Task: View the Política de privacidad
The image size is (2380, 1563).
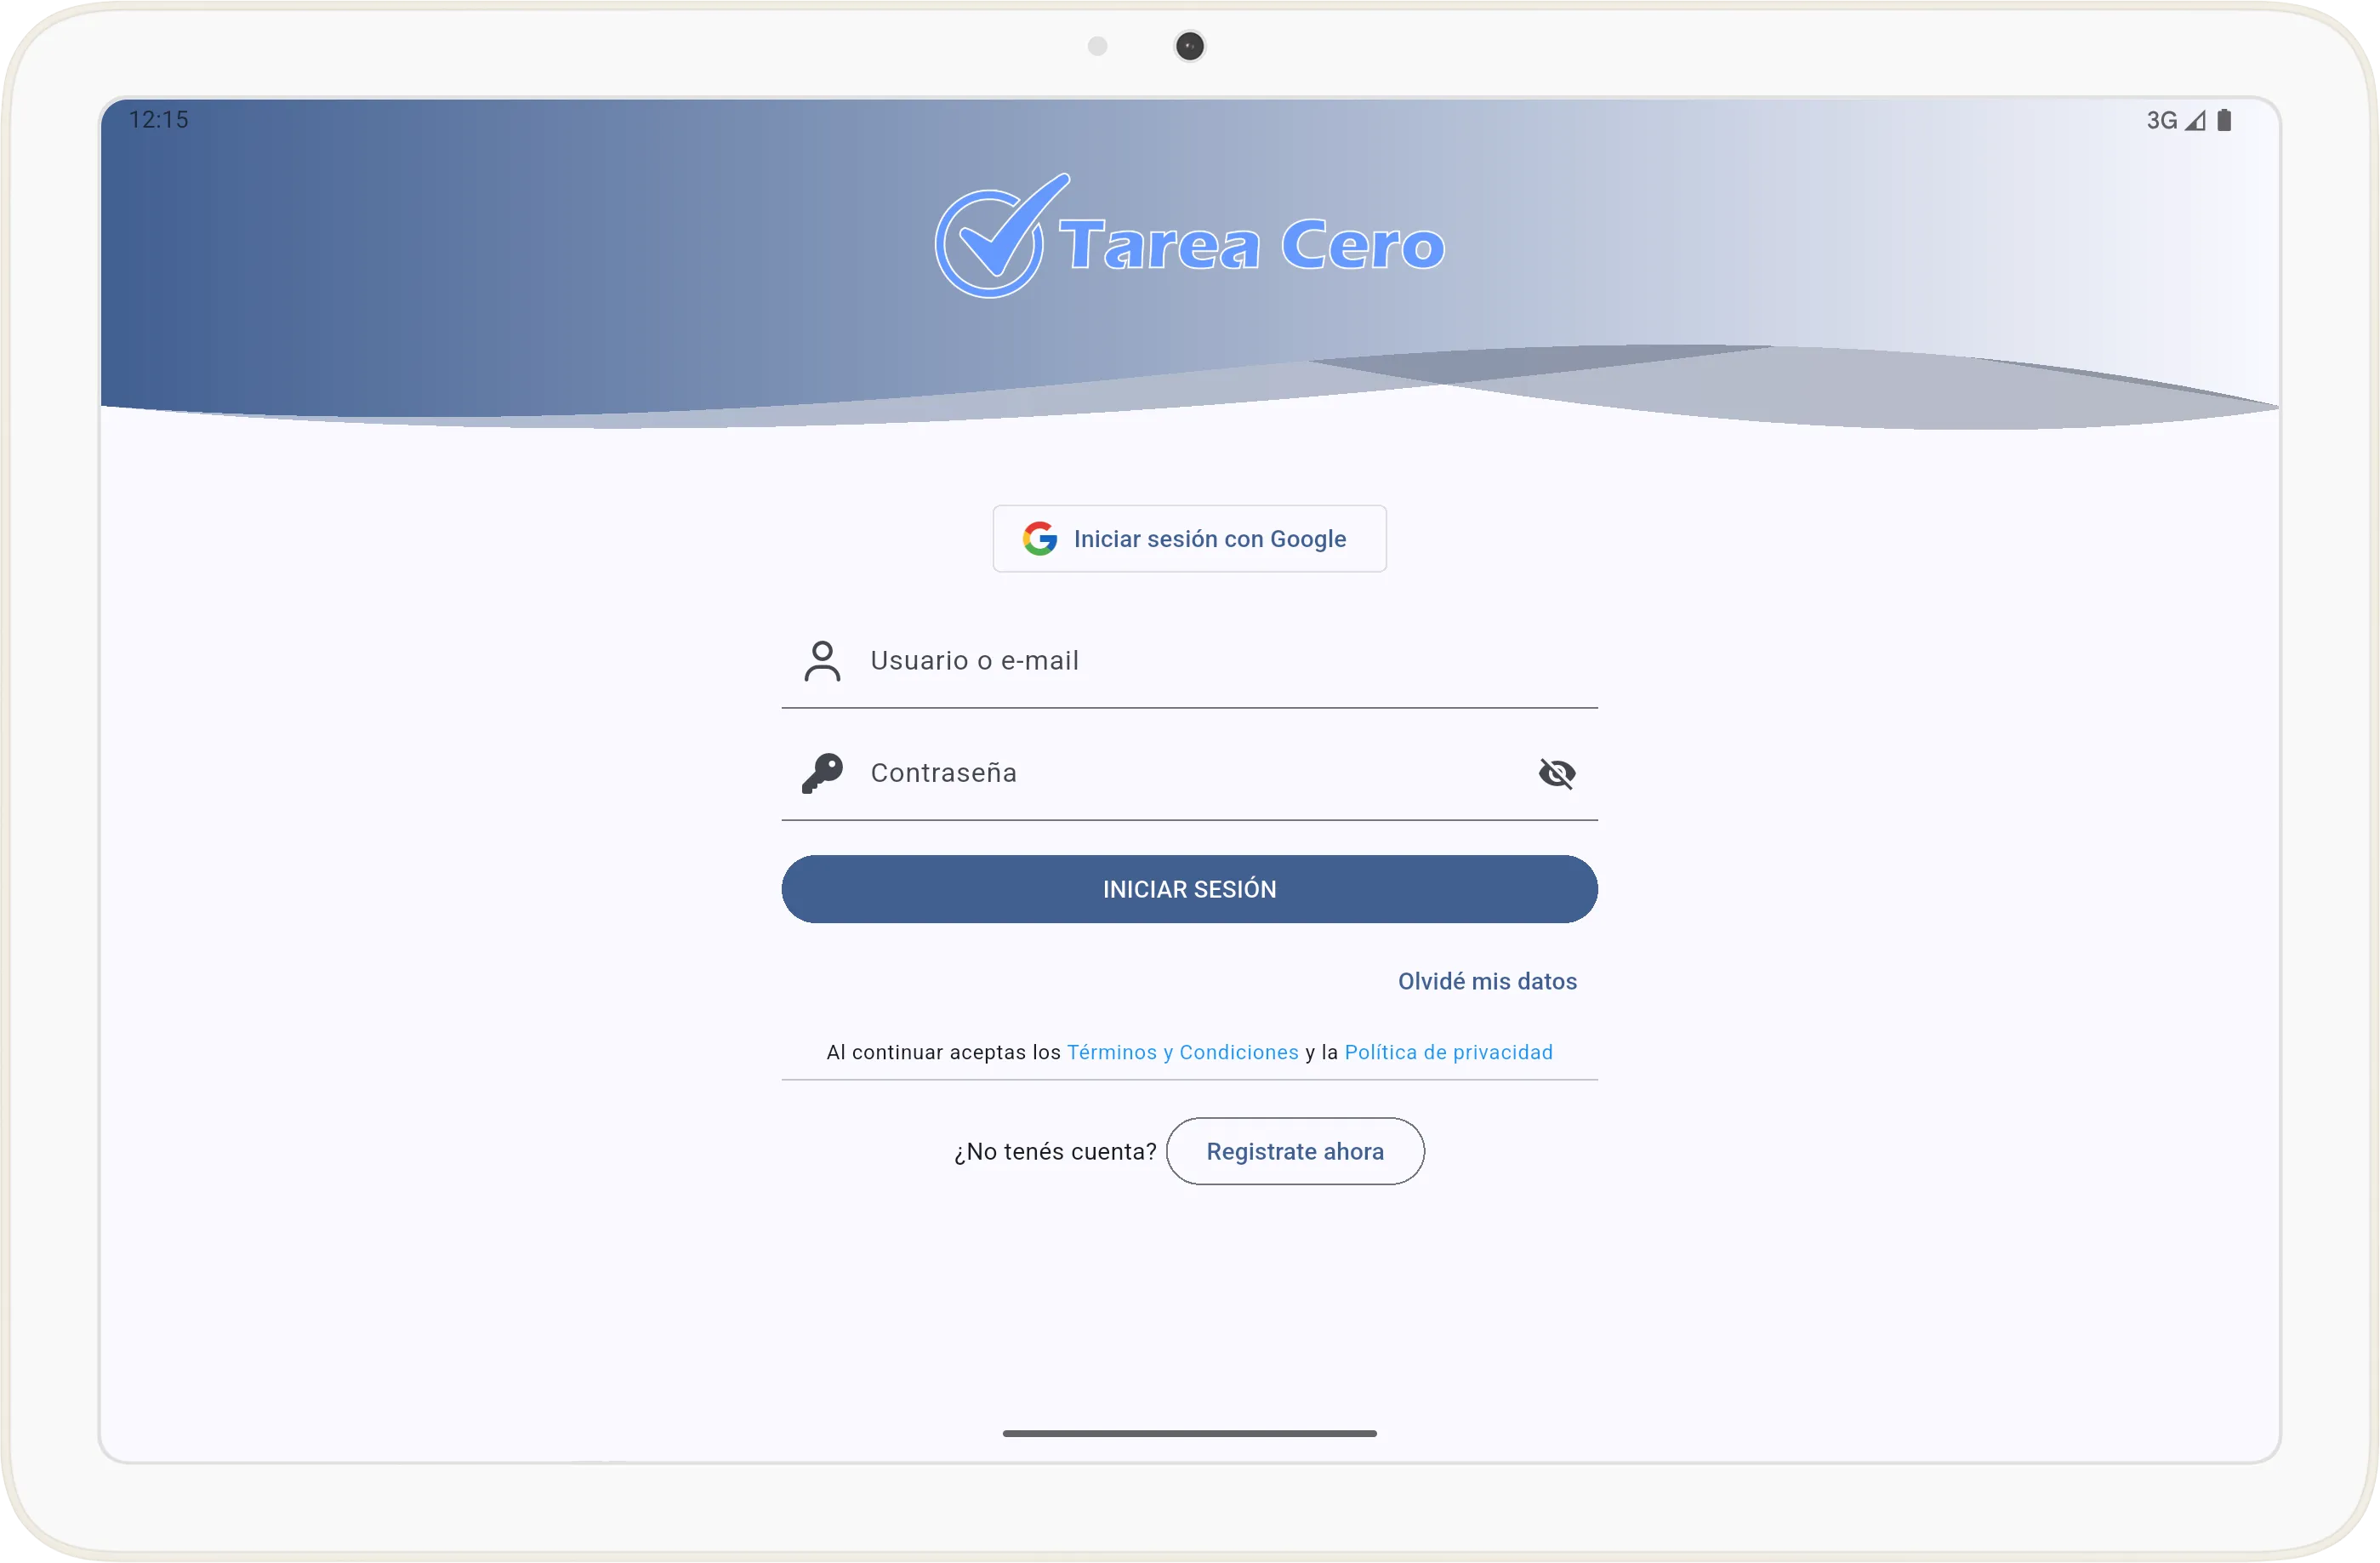Action: click(x=1449, y=1052)
